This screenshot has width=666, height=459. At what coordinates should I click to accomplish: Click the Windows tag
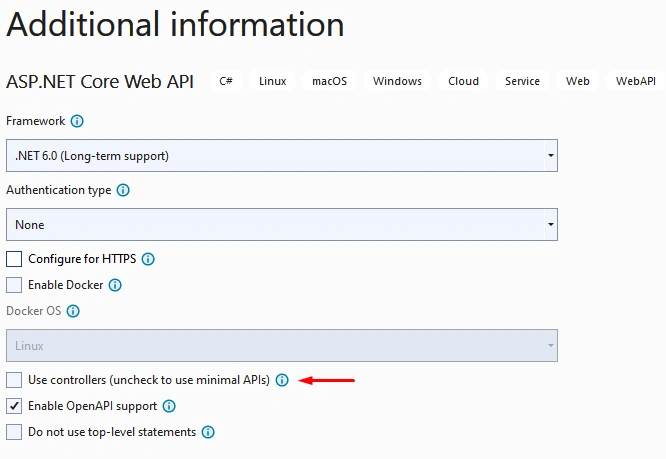398,81
